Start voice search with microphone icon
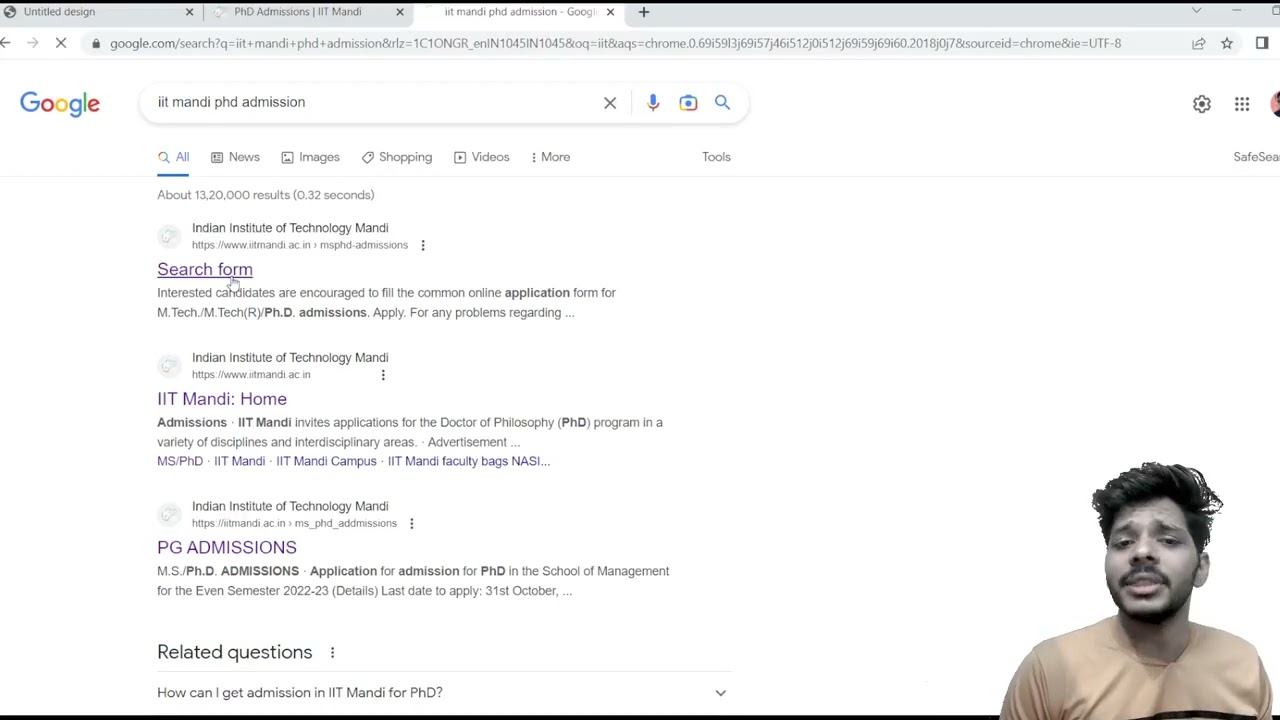 [653, 102]
